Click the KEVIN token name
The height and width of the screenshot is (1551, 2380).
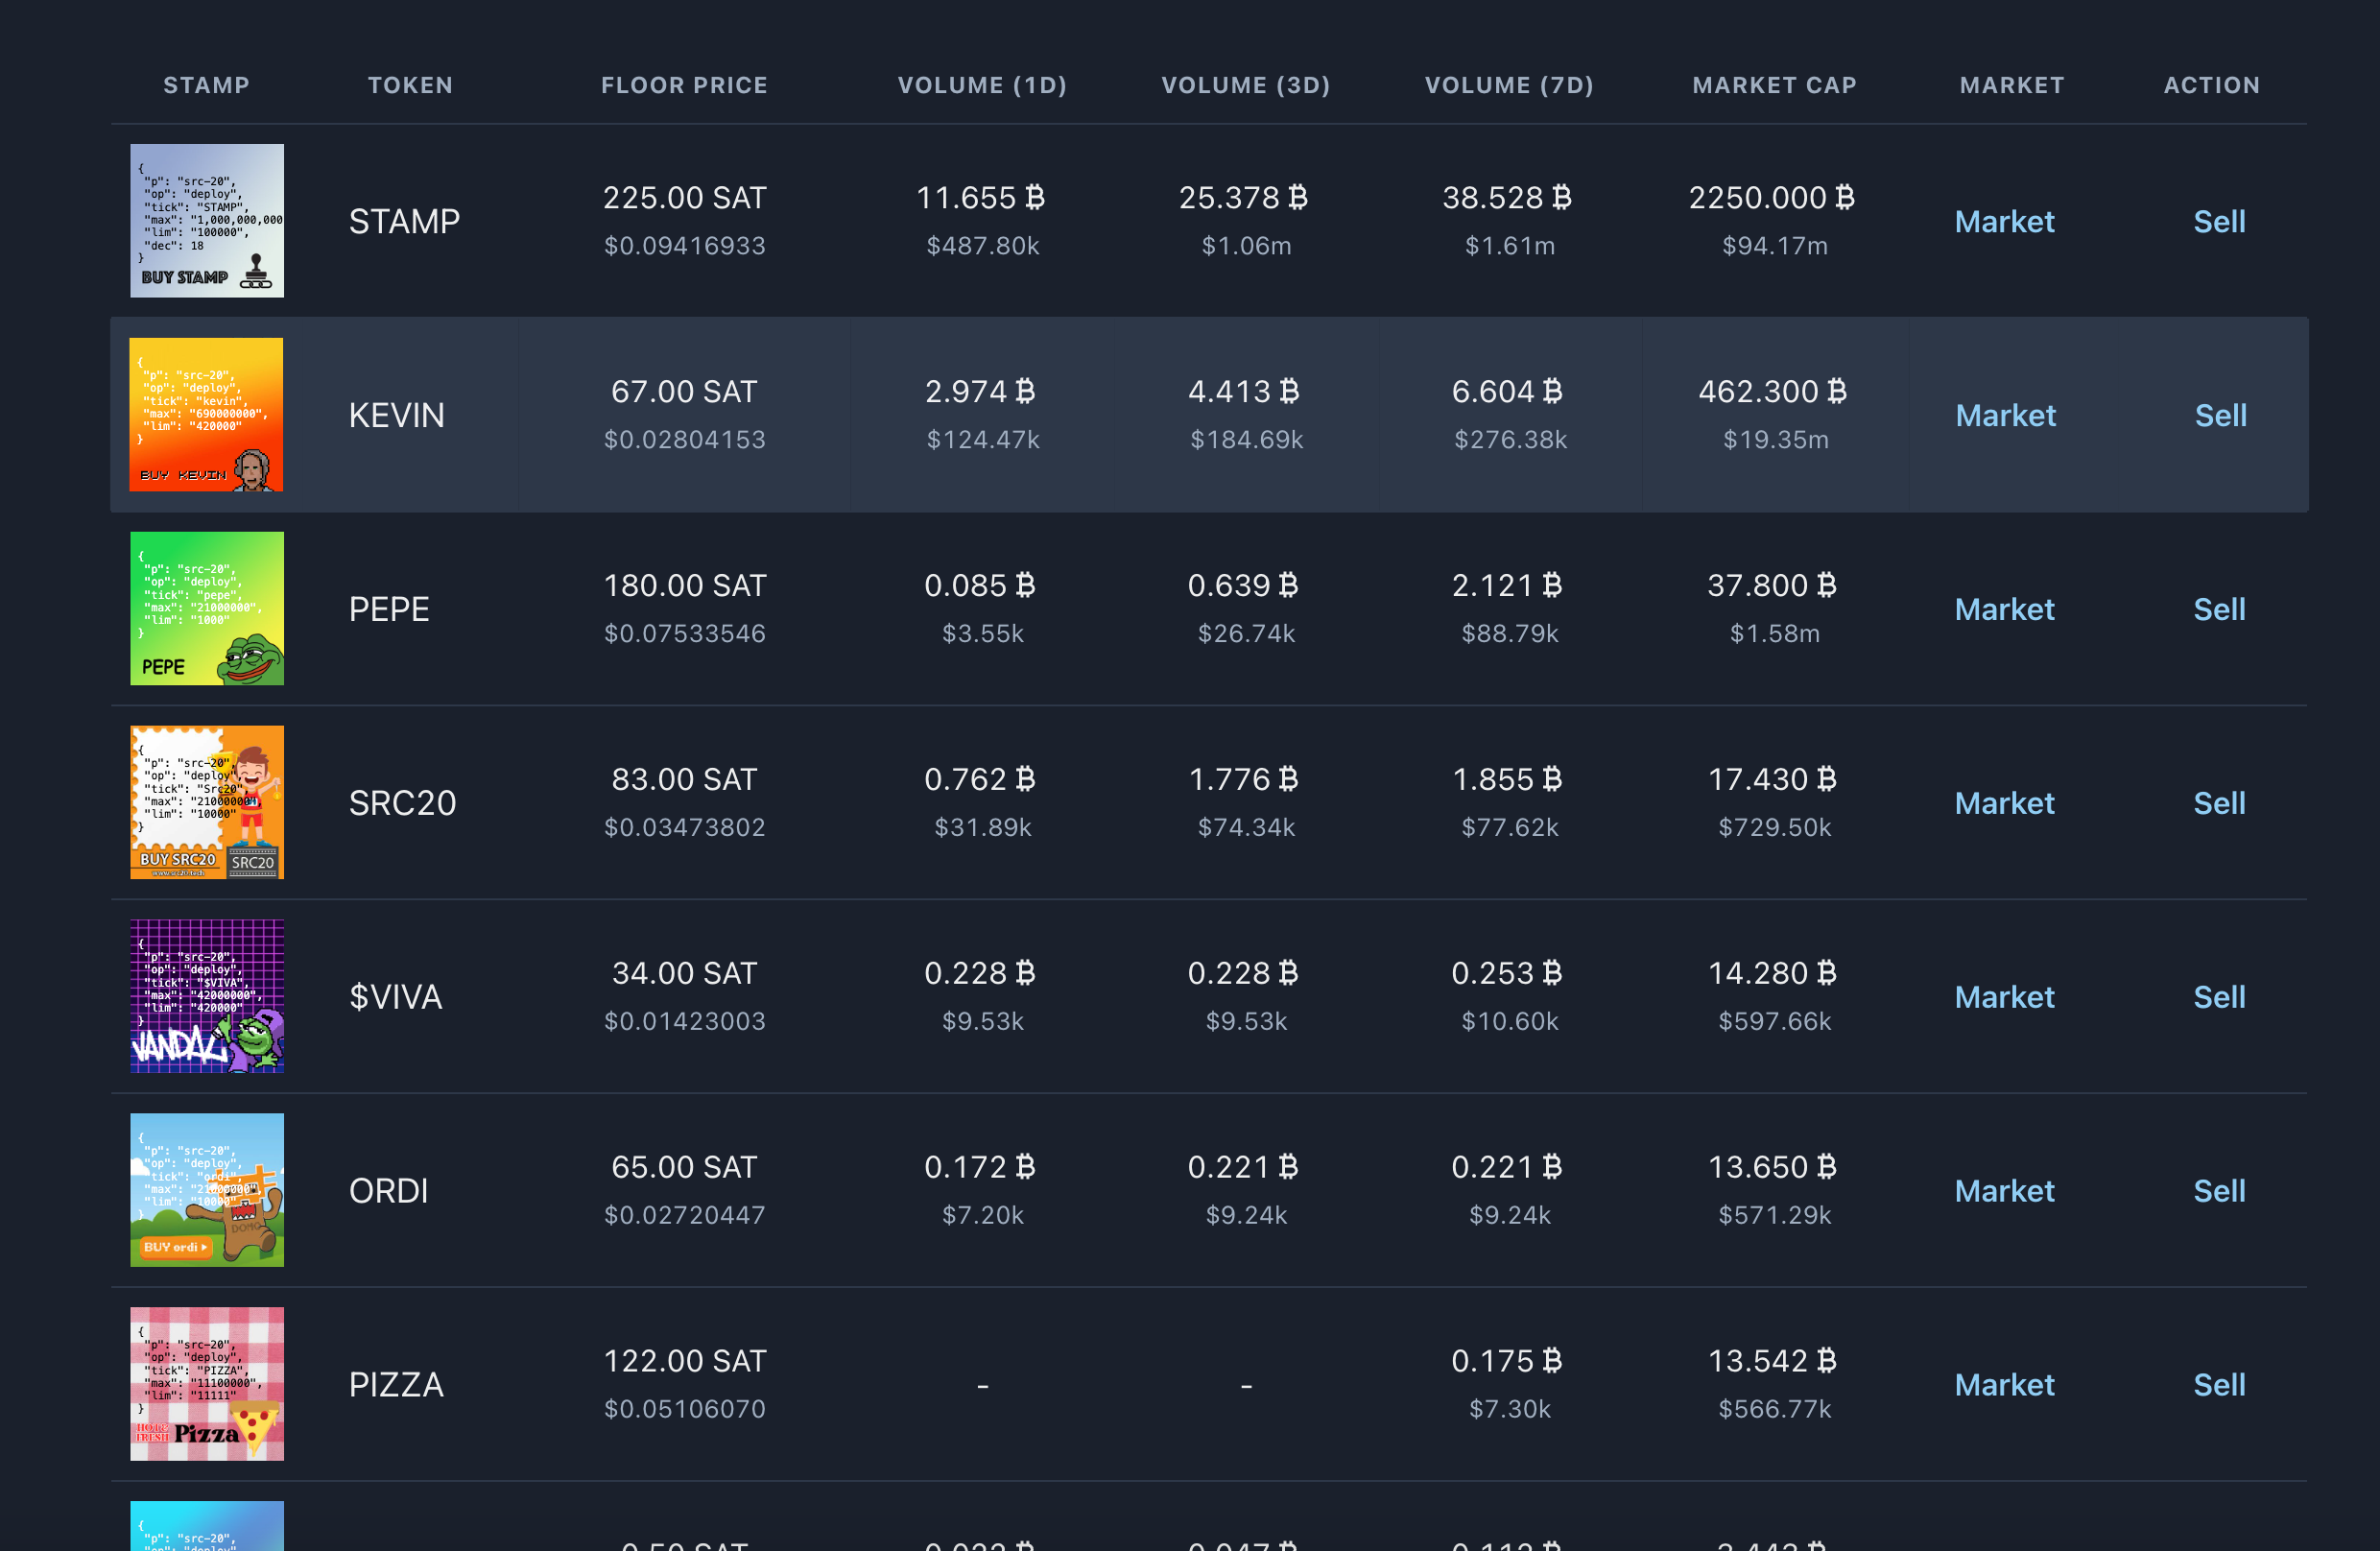[x=396, y=416]
